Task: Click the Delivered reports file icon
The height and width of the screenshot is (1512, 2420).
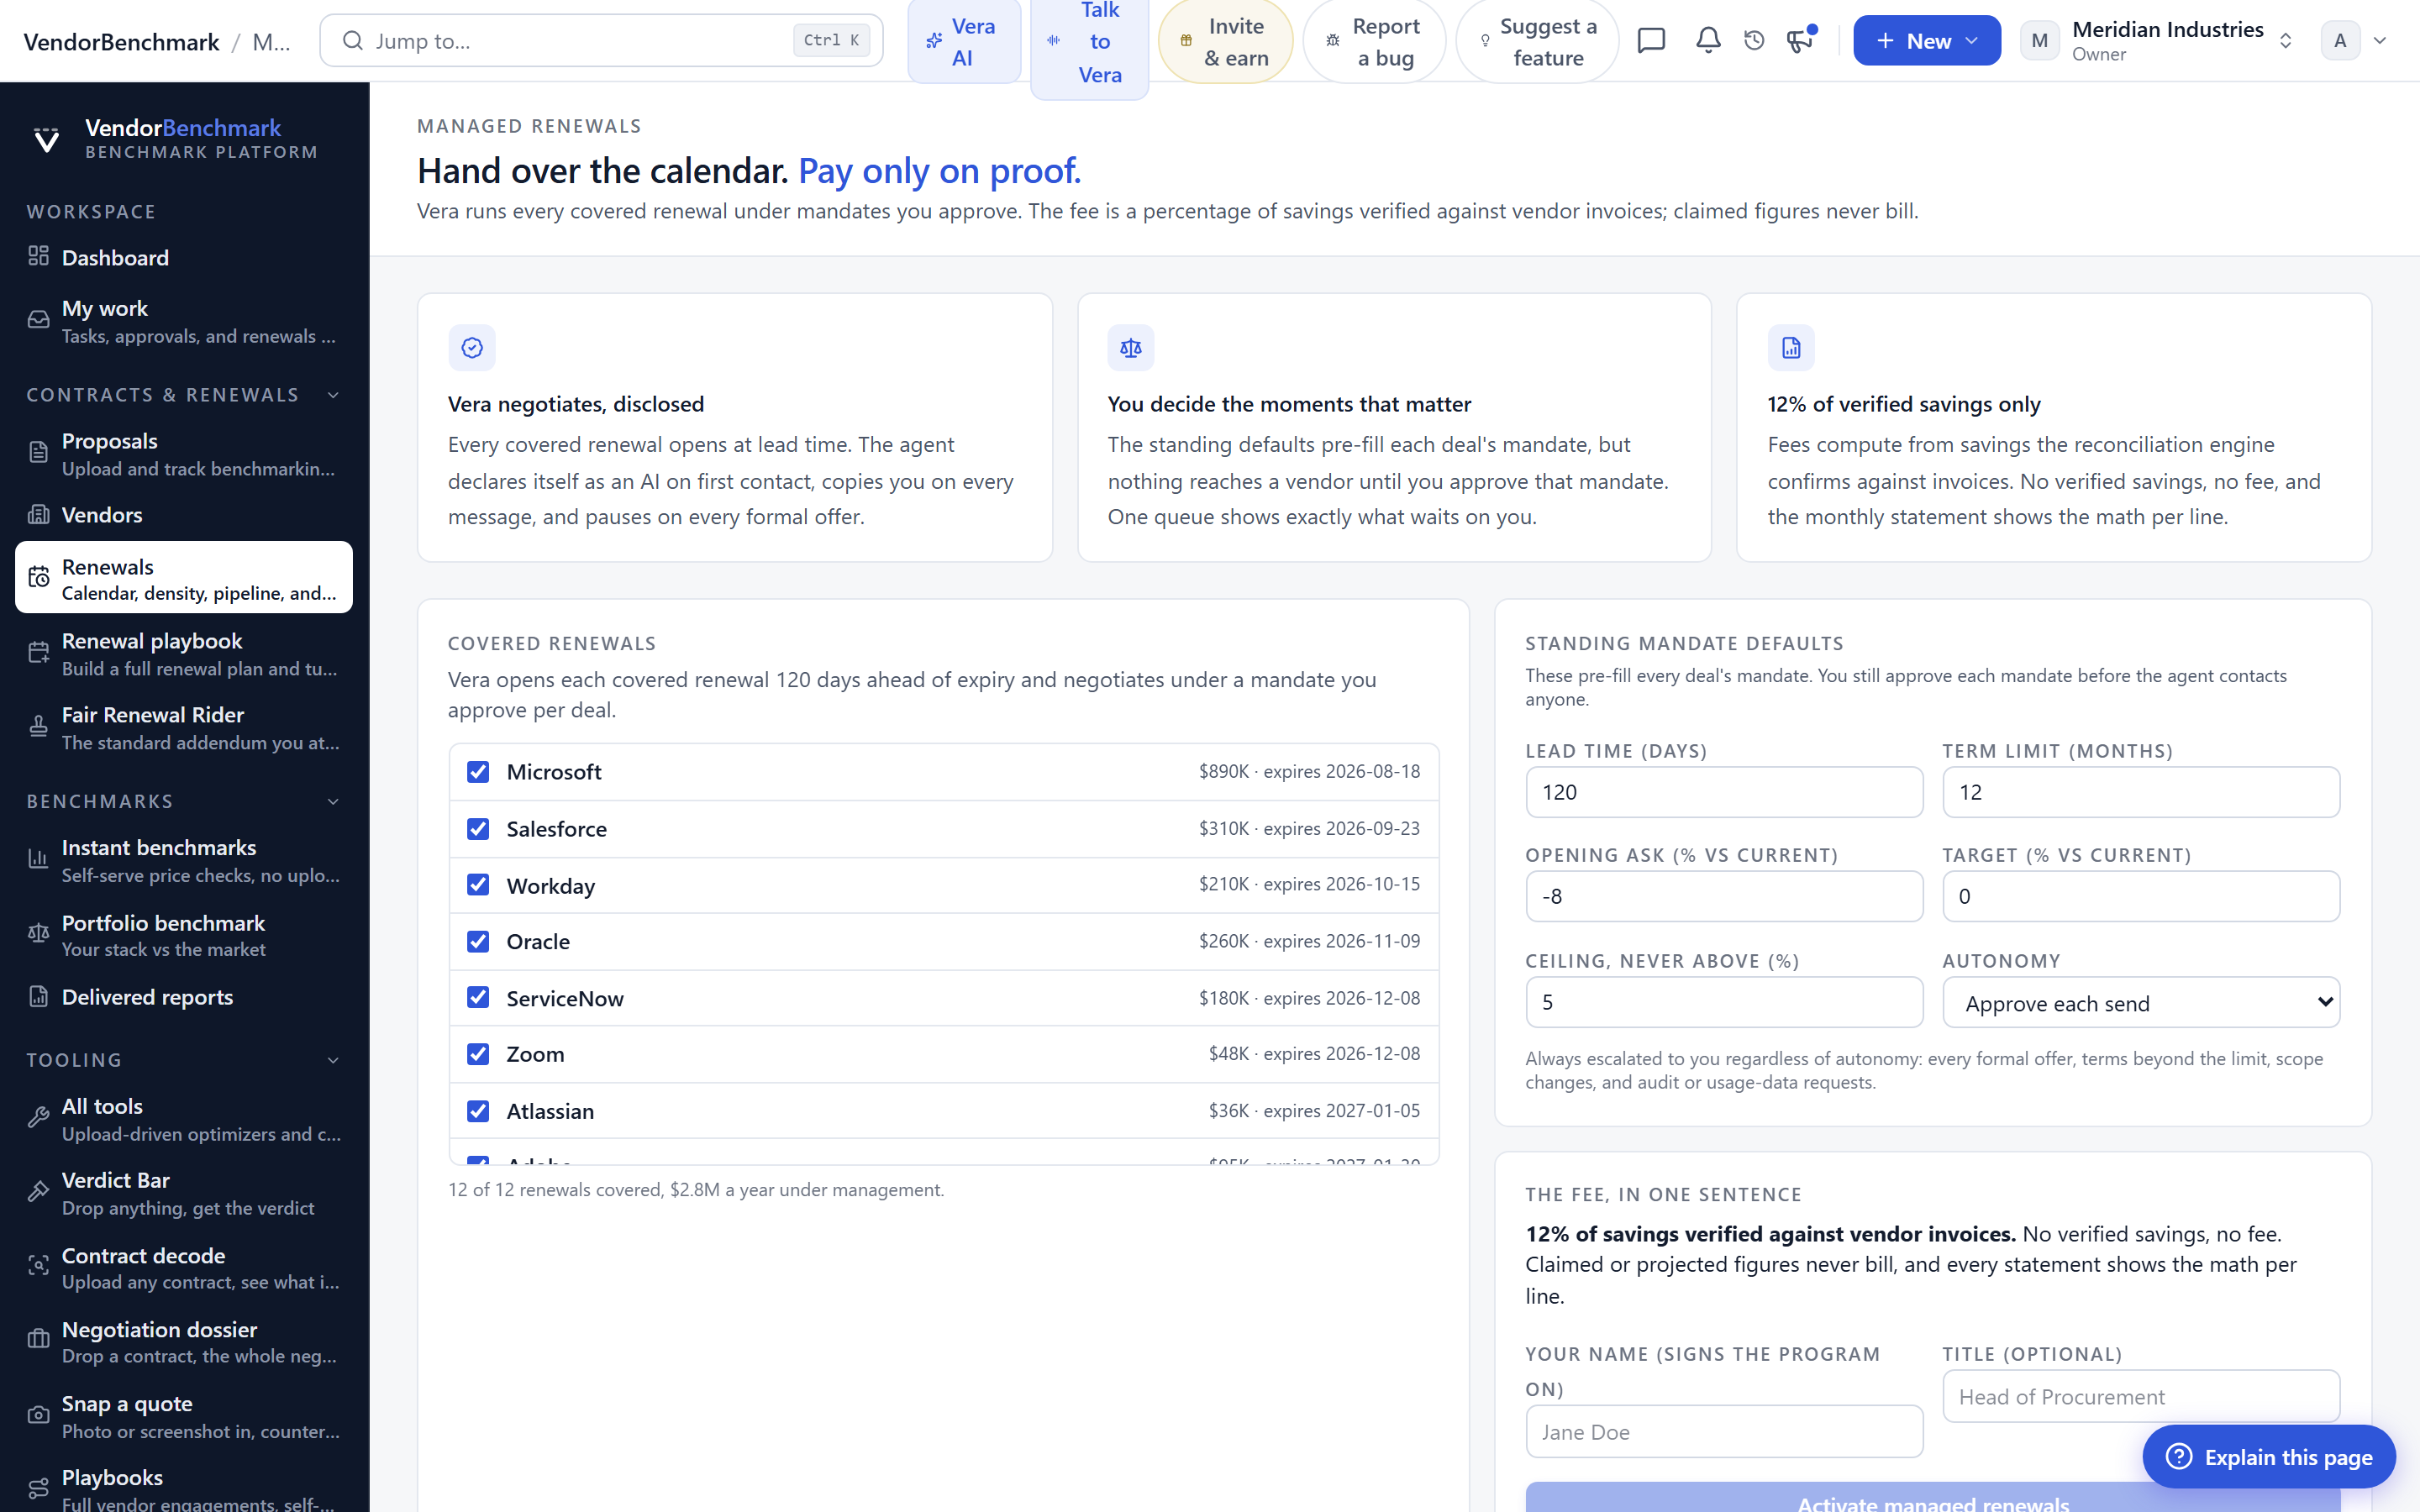Action: (38, 997)
